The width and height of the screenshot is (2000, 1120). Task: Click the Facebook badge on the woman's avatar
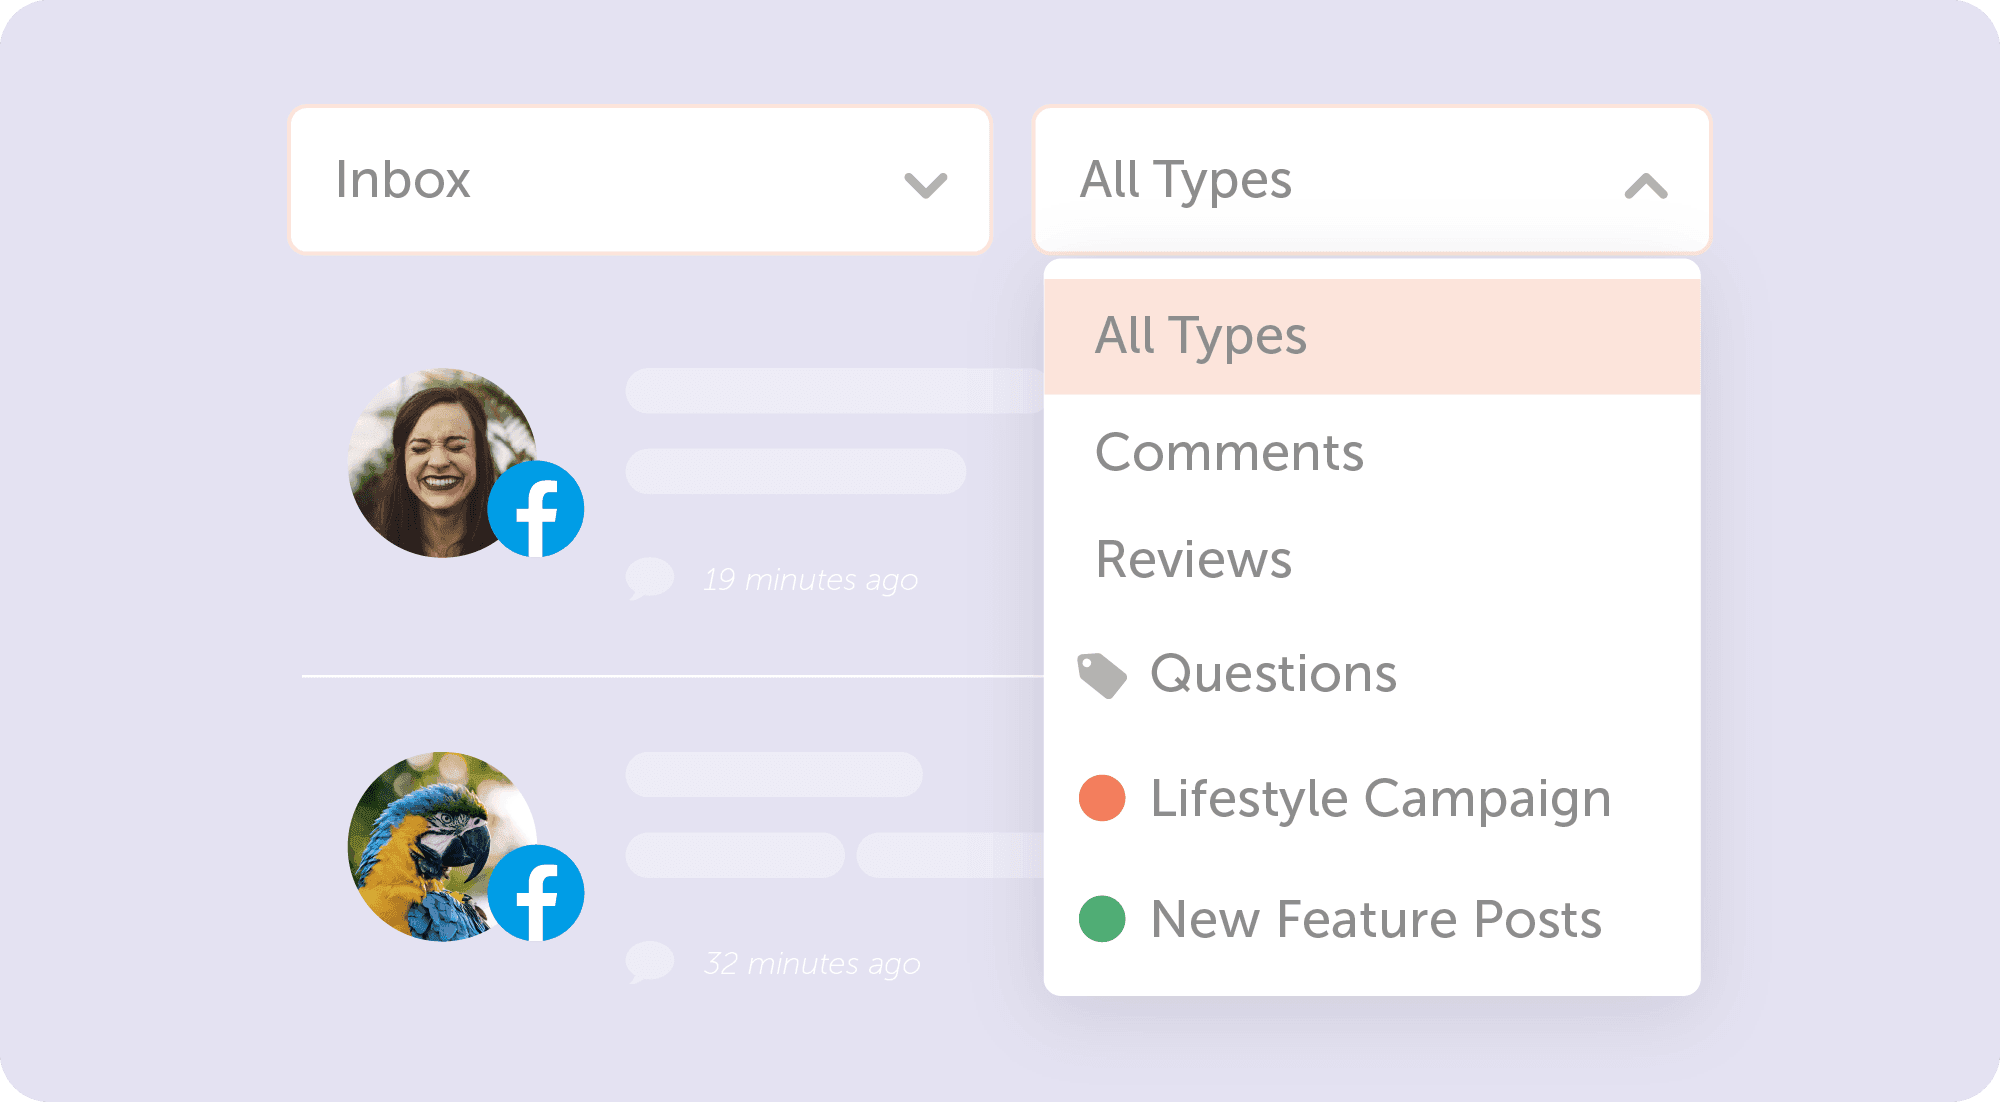click(536, 509)
